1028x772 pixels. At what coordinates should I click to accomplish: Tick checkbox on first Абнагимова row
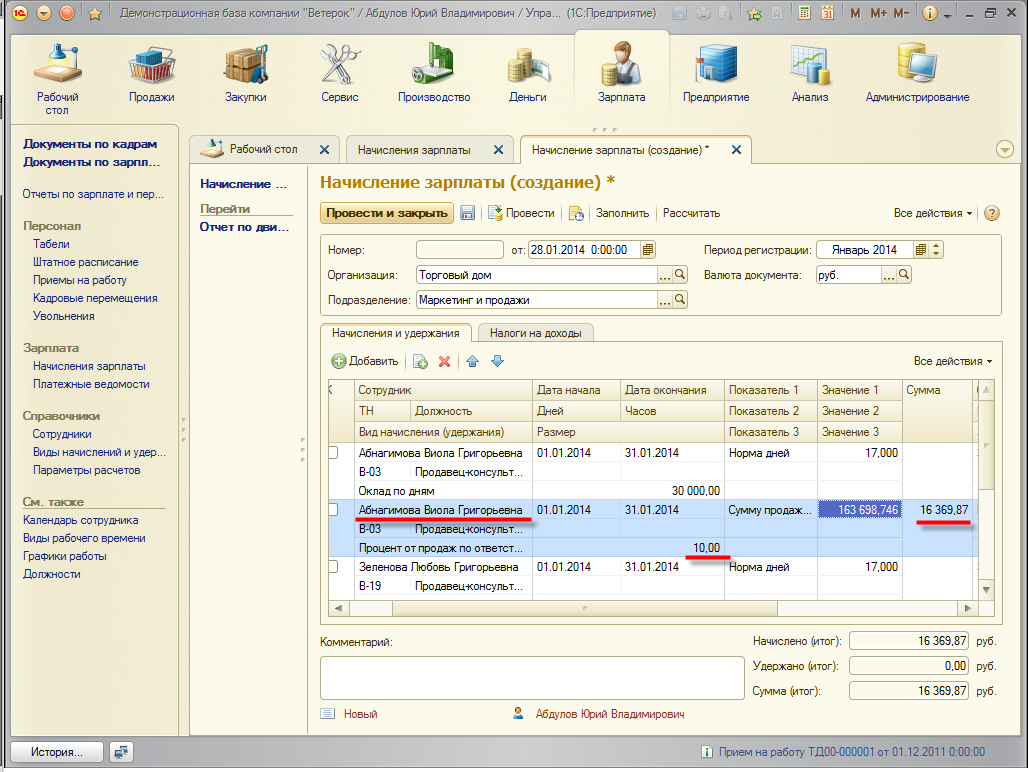pyautogui.click(x=334, y=453)
